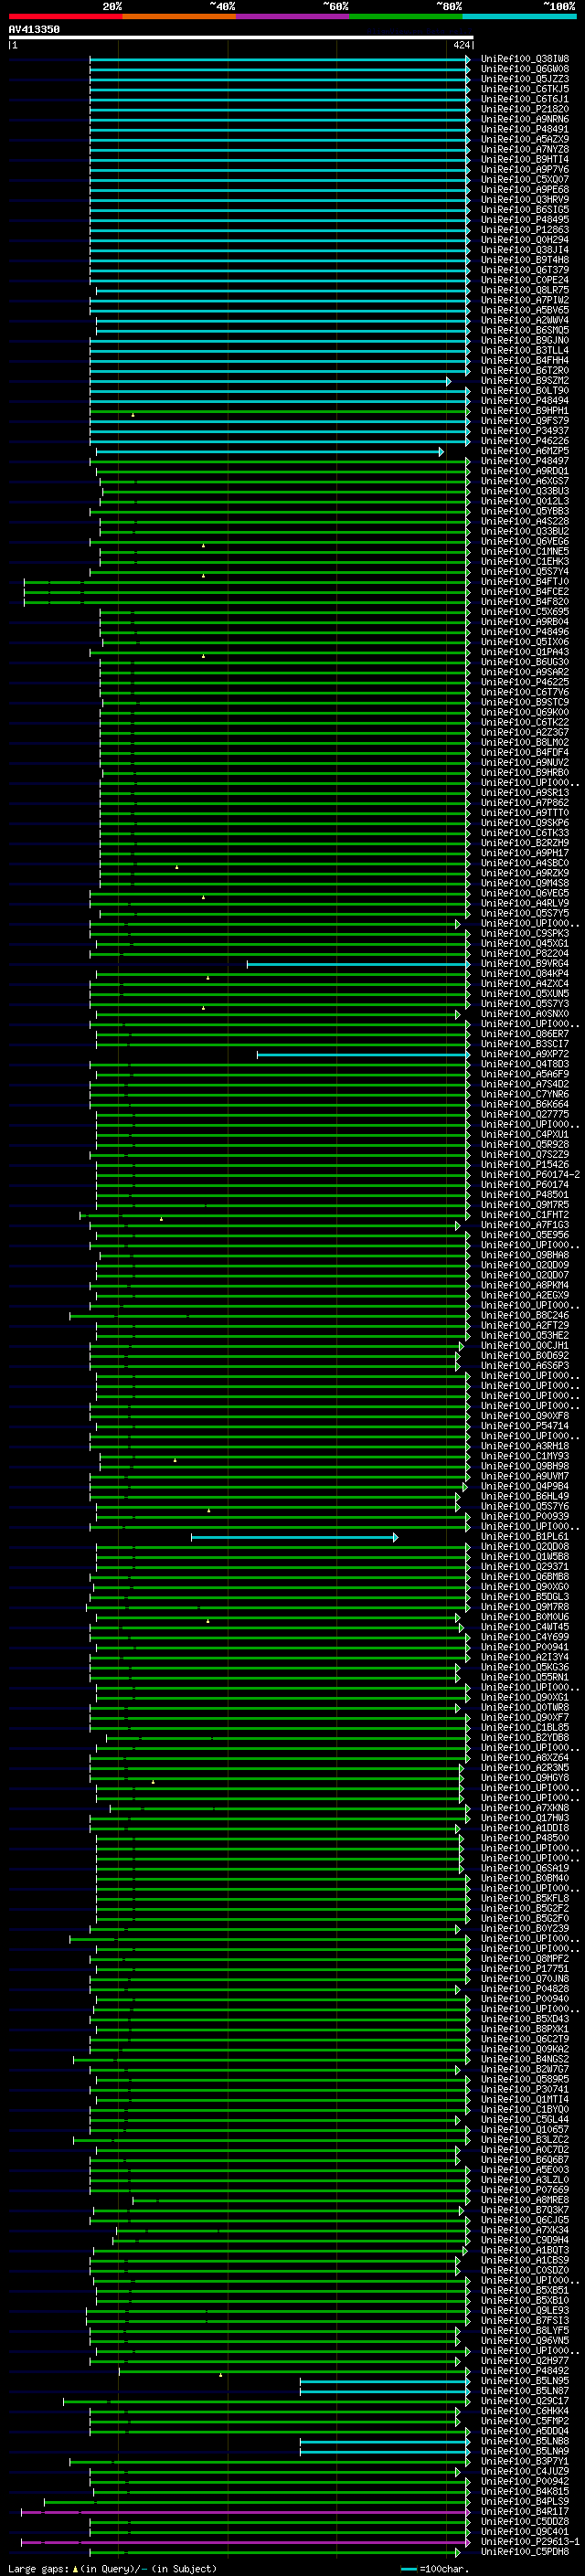
Task: Click hit label UniRef100_C5XQ07
Action: pos(525,179)
